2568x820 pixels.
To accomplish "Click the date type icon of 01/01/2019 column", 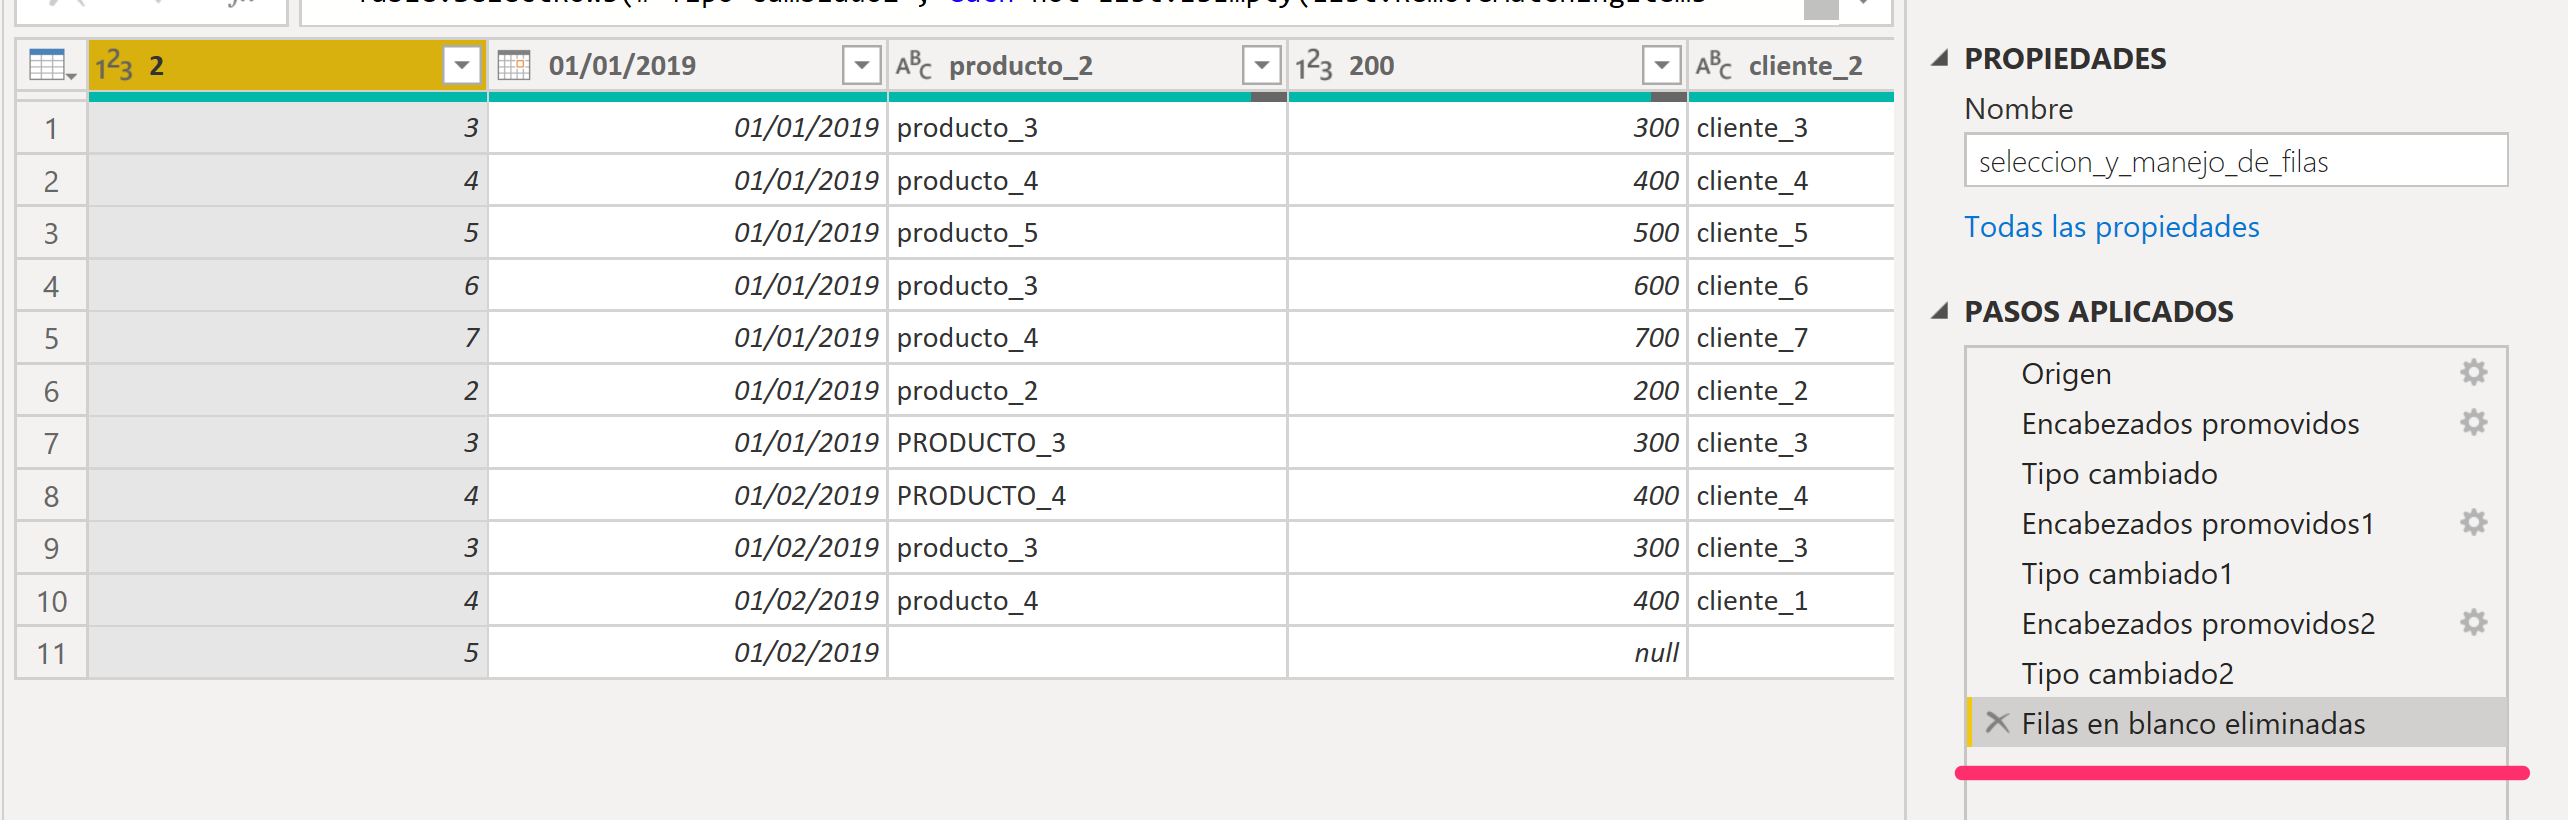I will [x=514, y=66].
